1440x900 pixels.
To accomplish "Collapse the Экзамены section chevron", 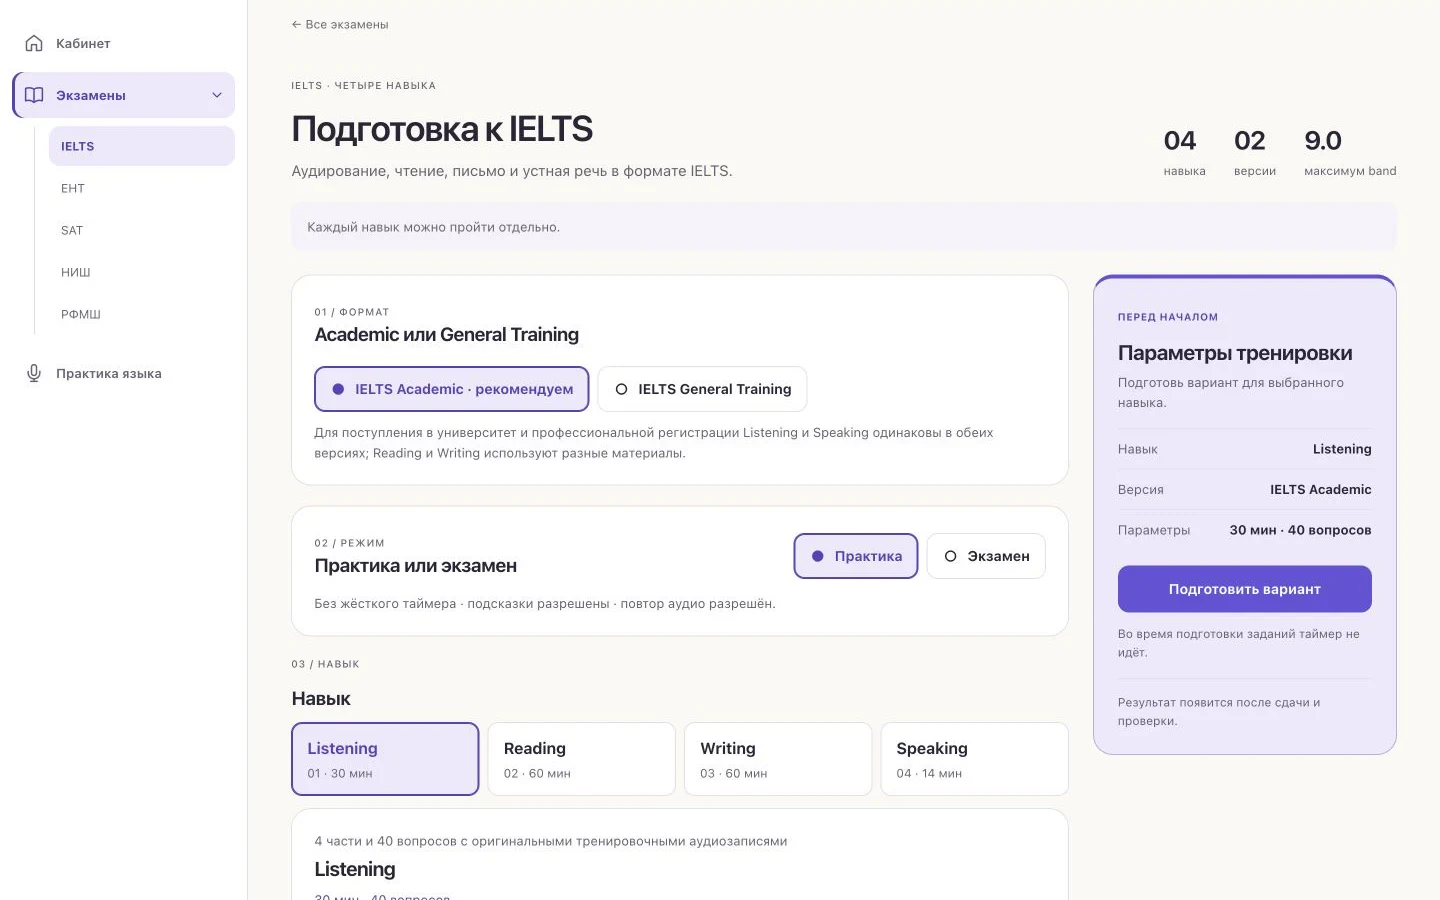I will (x=217, y=95).
